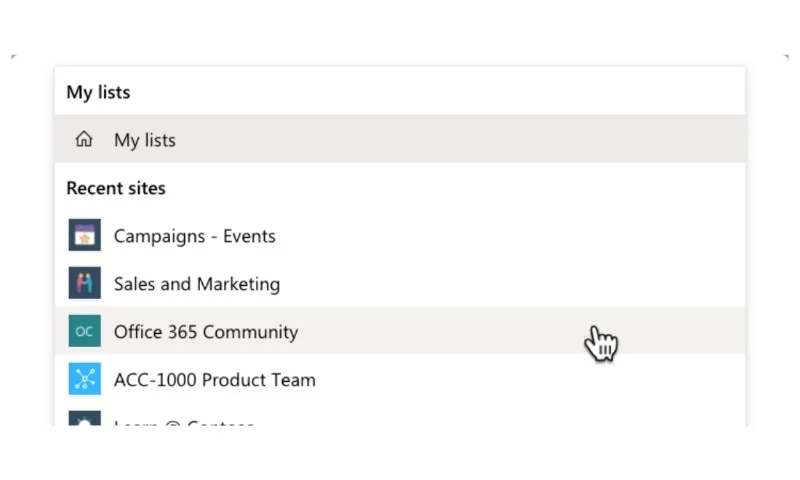Click the Campaigns - Events calendar icon

point(85,235)
